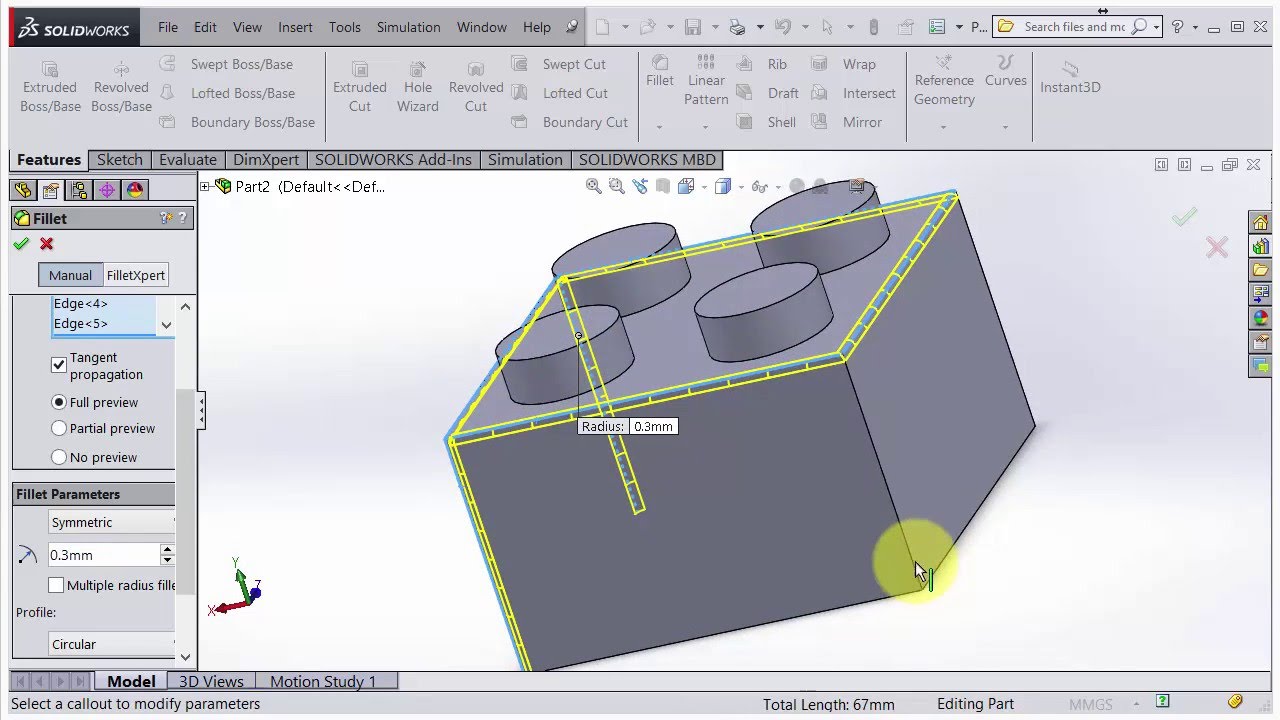
Task: Click the MMGS unit system in status bar
Action: tap(1090, 704)
